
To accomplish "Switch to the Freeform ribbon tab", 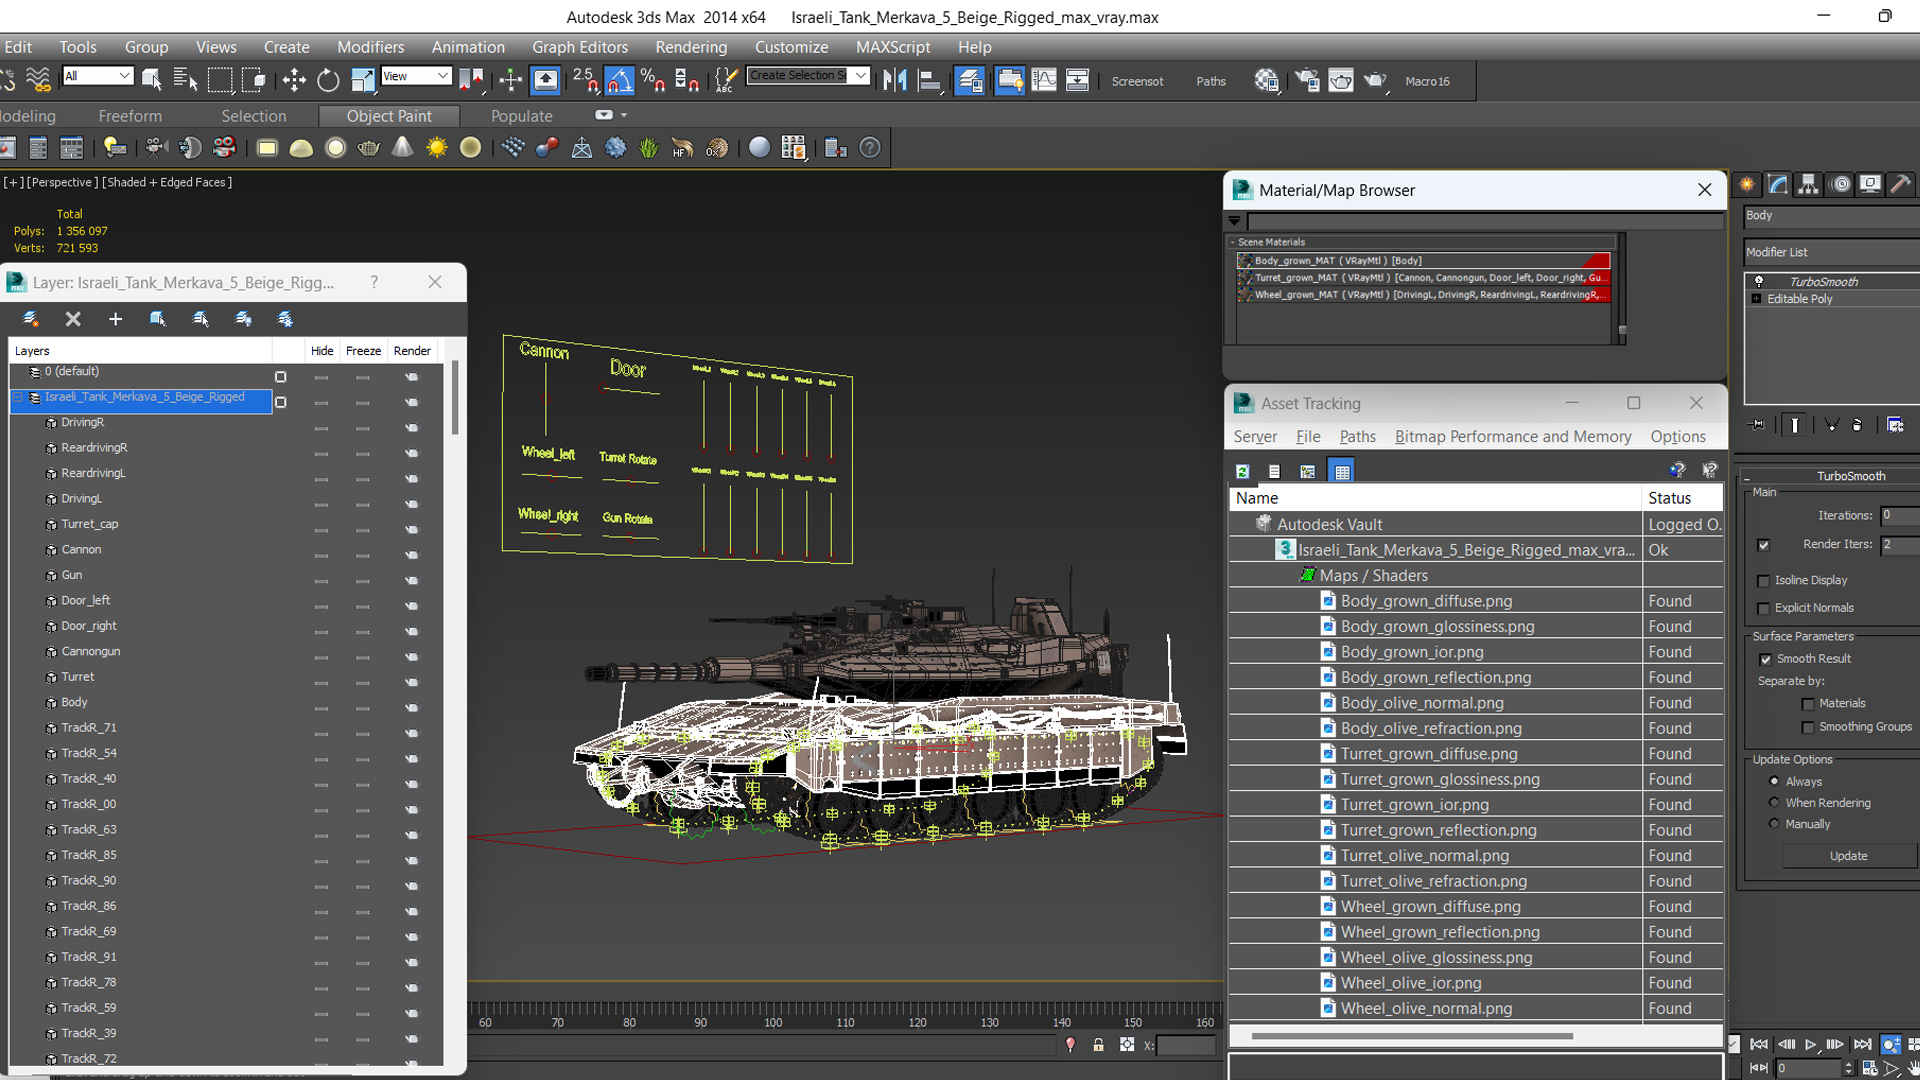I will point(130,116).
